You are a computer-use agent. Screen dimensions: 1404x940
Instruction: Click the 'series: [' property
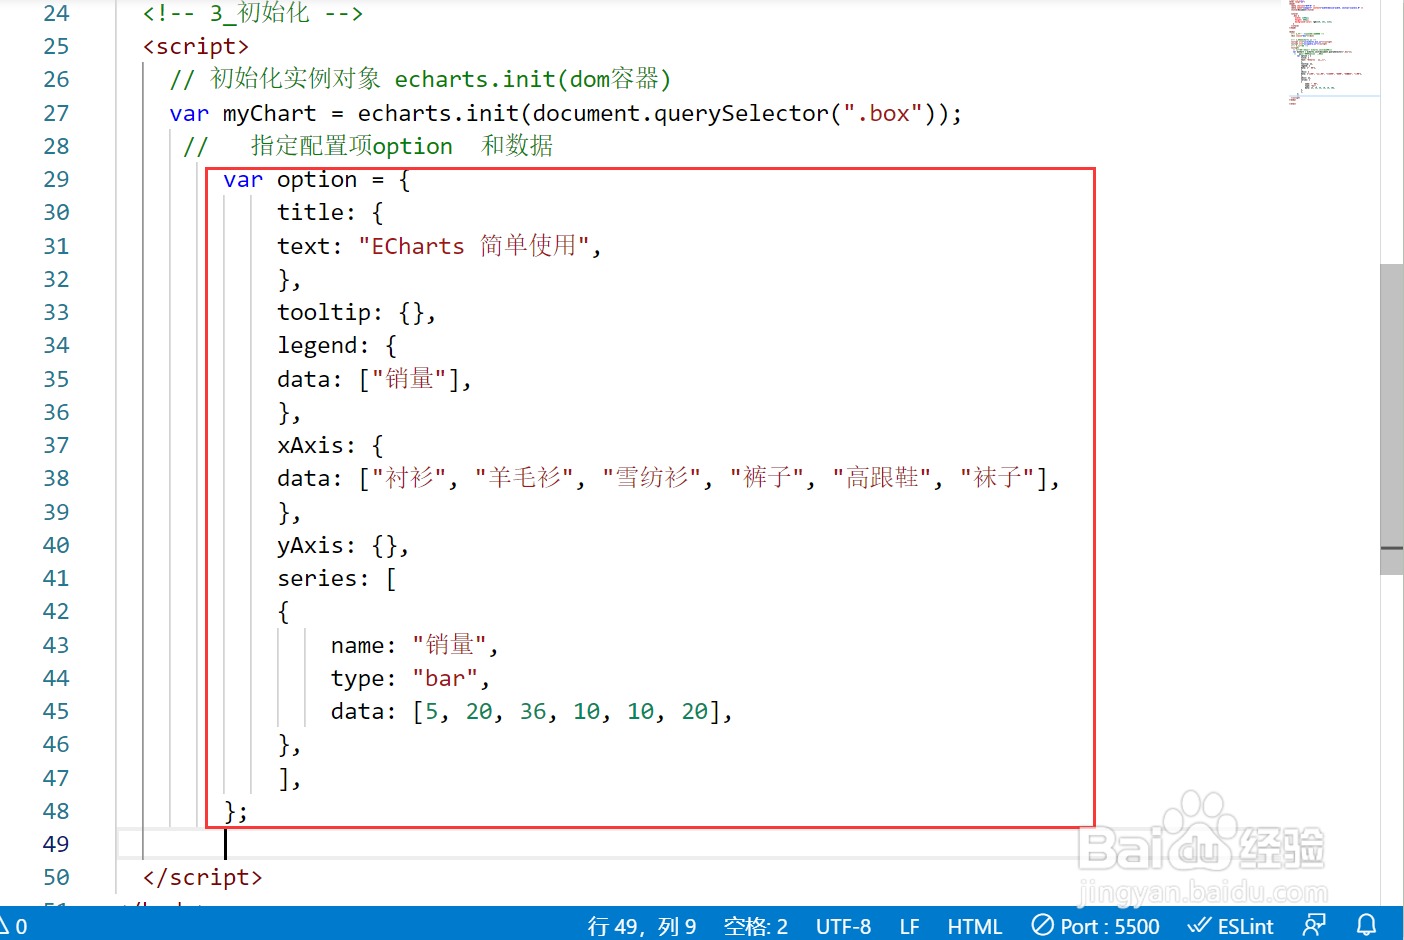pyautogui.click(x=337, y=579)
